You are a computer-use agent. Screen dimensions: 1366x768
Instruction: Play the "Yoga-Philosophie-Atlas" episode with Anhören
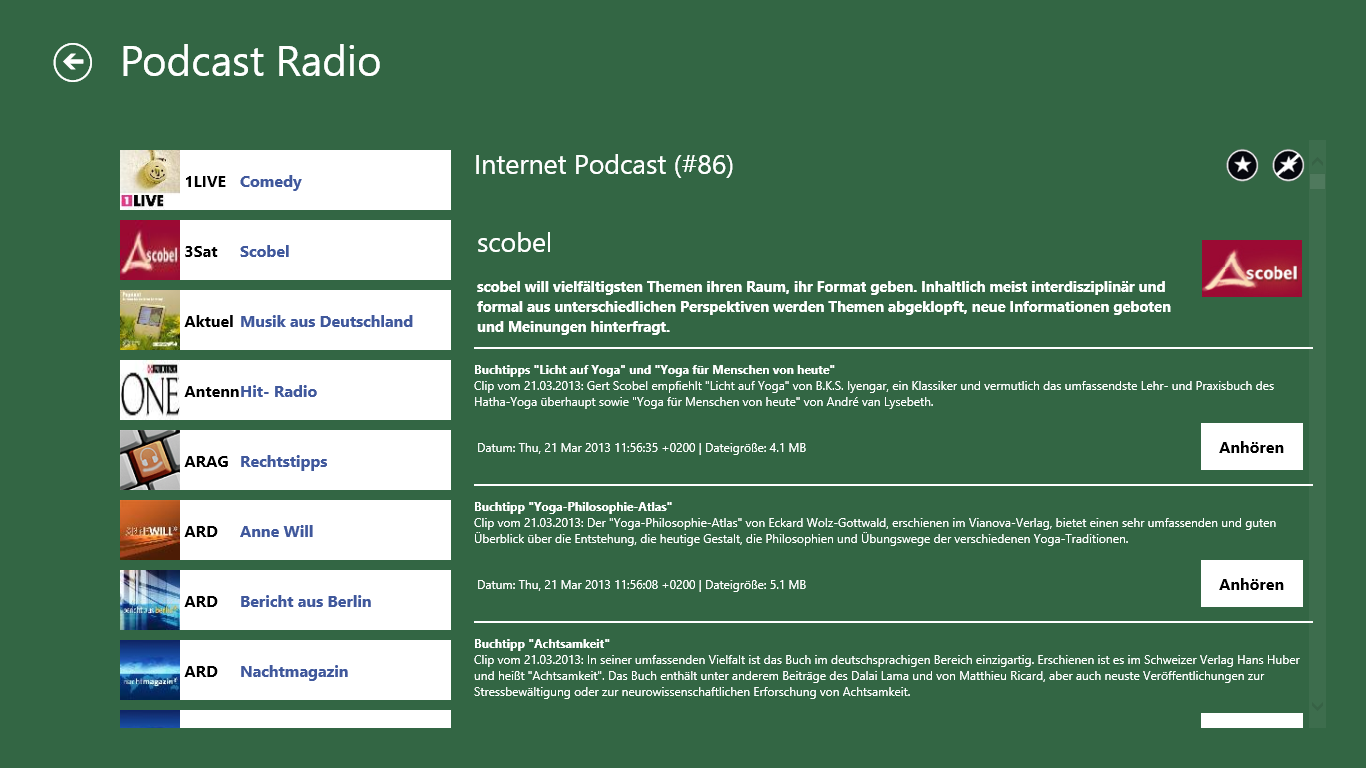tap(1251, 584)
